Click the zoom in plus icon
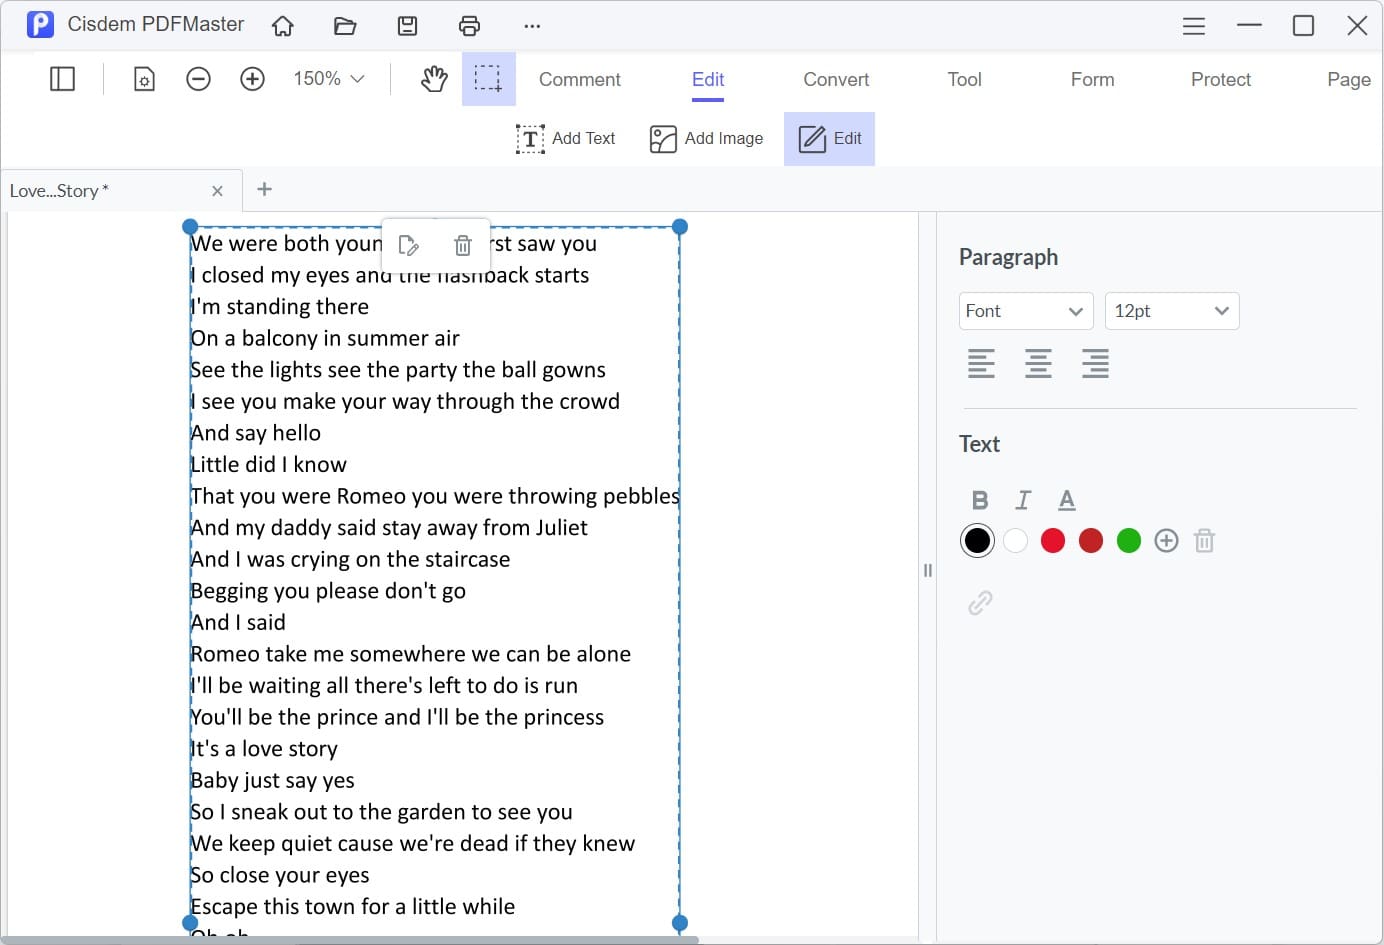1384x945 pixels. [252, 79]
